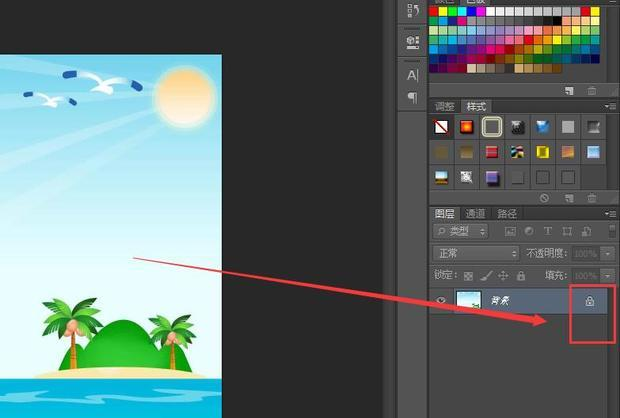Toggle lock all button in the Layers panel
This screenshot has height=418, width=620.
coord(521,275)
